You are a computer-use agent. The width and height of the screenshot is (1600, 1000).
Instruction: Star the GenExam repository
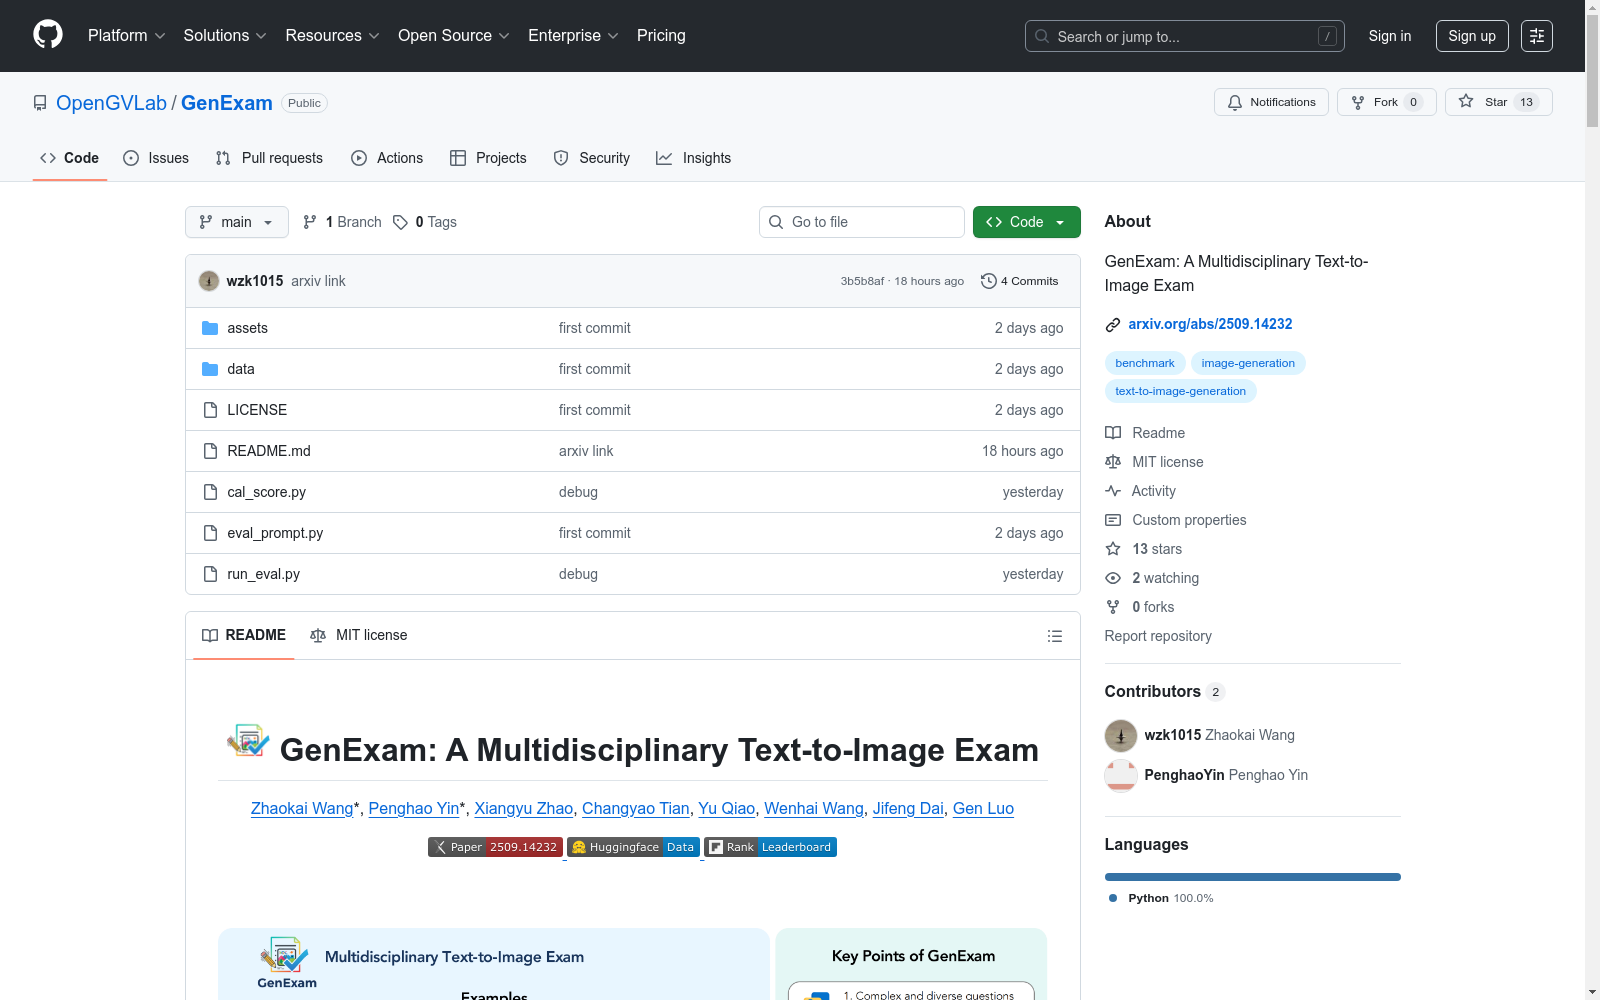[x=1498, y=102]
